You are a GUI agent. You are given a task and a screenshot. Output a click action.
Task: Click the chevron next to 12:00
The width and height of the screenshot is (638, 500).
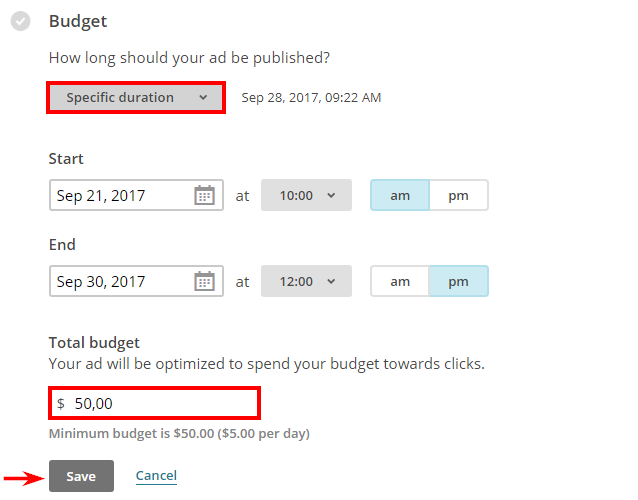point(332,281)
